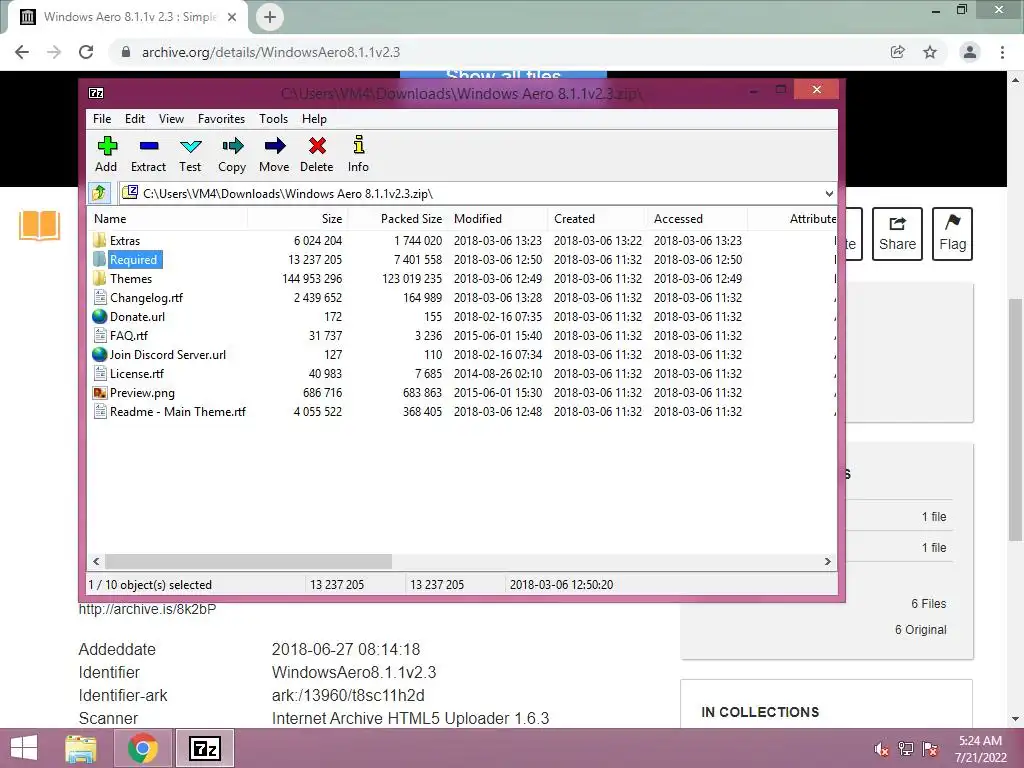Sort by Packed Size column header
1024x768 pixels.
[398, 219]
